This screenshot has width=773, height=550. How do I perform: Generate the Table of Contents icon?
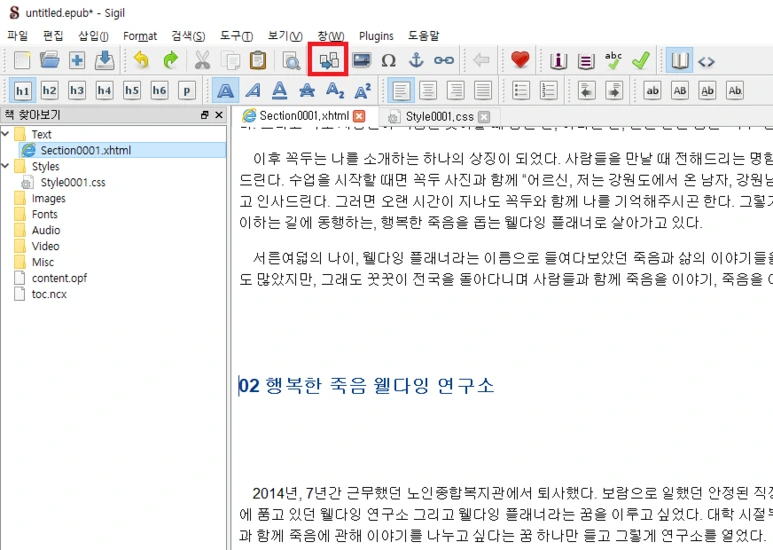point(586,60)
